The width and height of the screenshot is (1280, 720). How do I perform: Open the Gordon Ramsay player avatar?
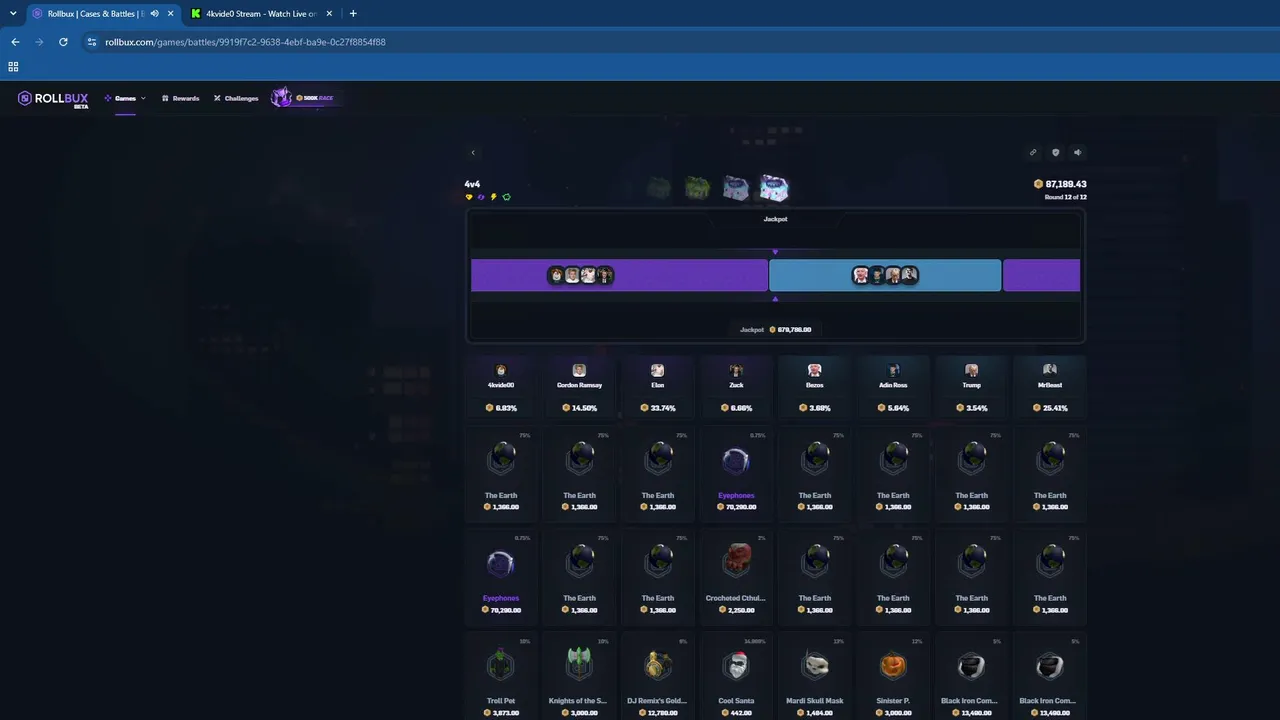click(579, 370)
